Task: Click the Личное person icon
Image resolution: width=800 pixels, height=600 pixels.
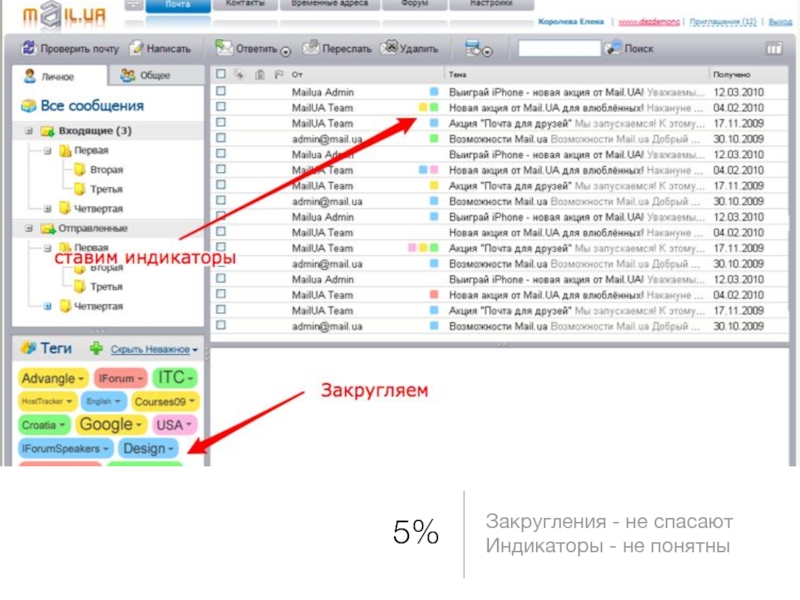Action: [30, 76]
